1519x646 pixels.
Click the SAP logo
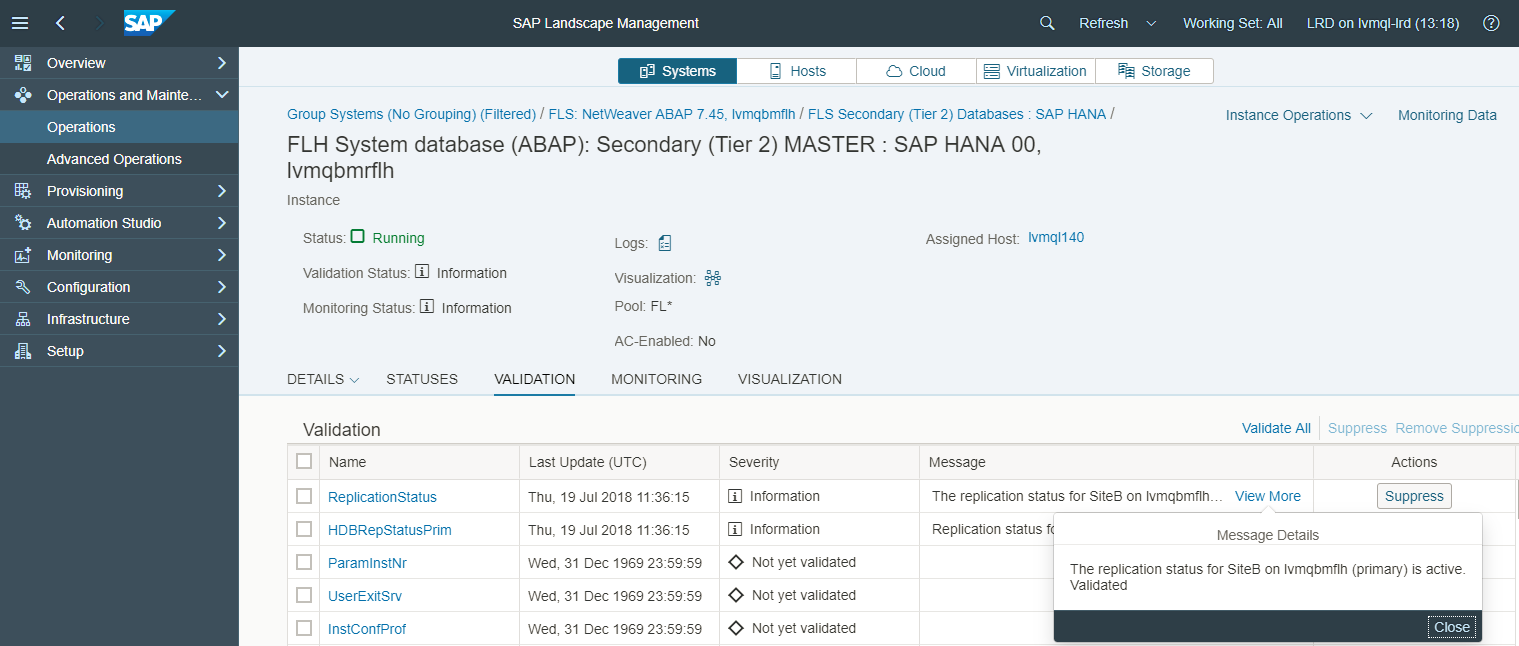tap(149, 23)
